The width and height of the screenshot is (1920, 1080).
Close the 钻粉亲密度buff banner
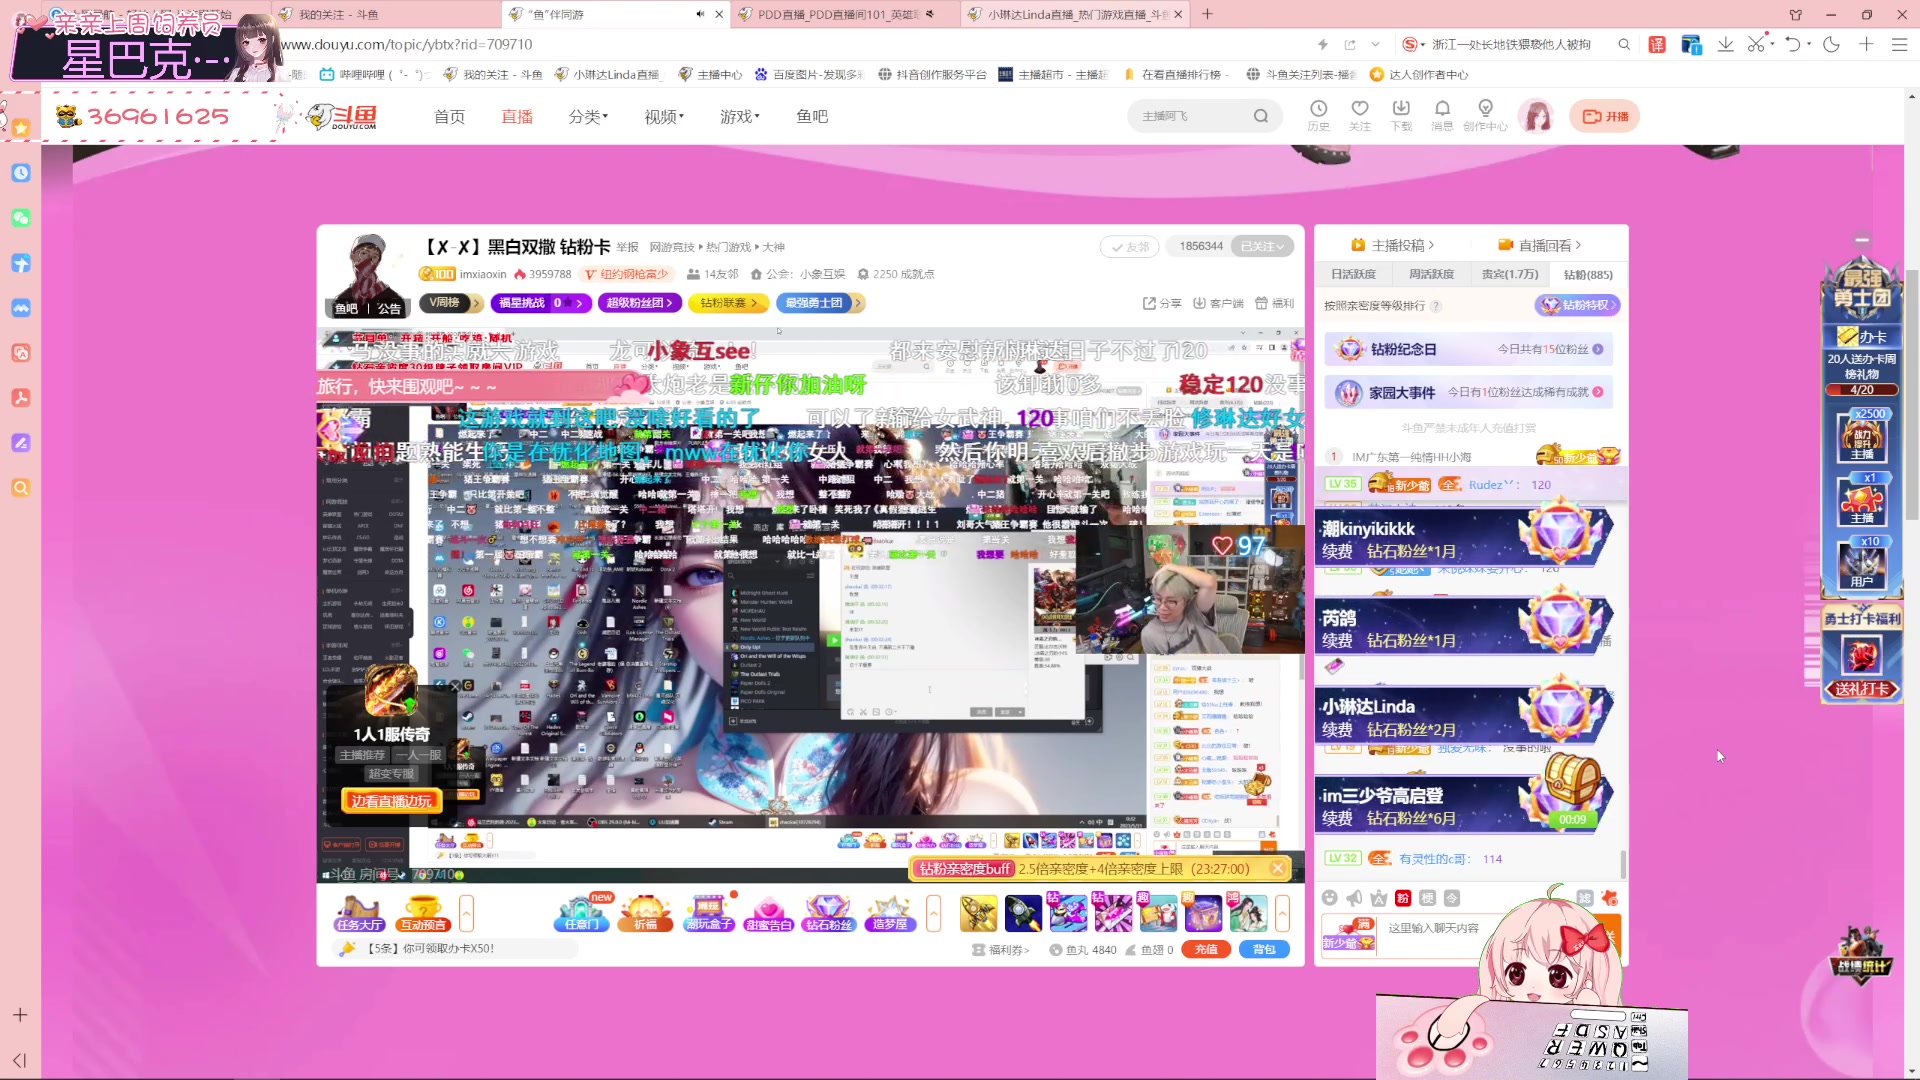click(1277, 868)
